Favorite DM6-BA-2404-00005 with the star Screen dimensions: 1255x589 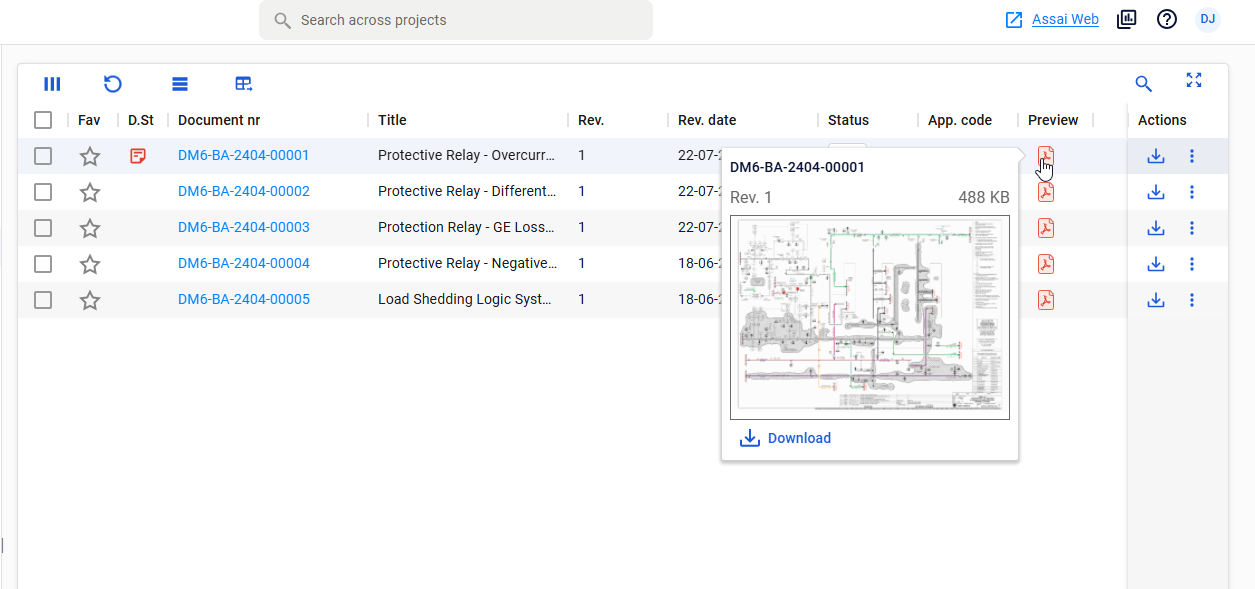click(x=90, y=300)
